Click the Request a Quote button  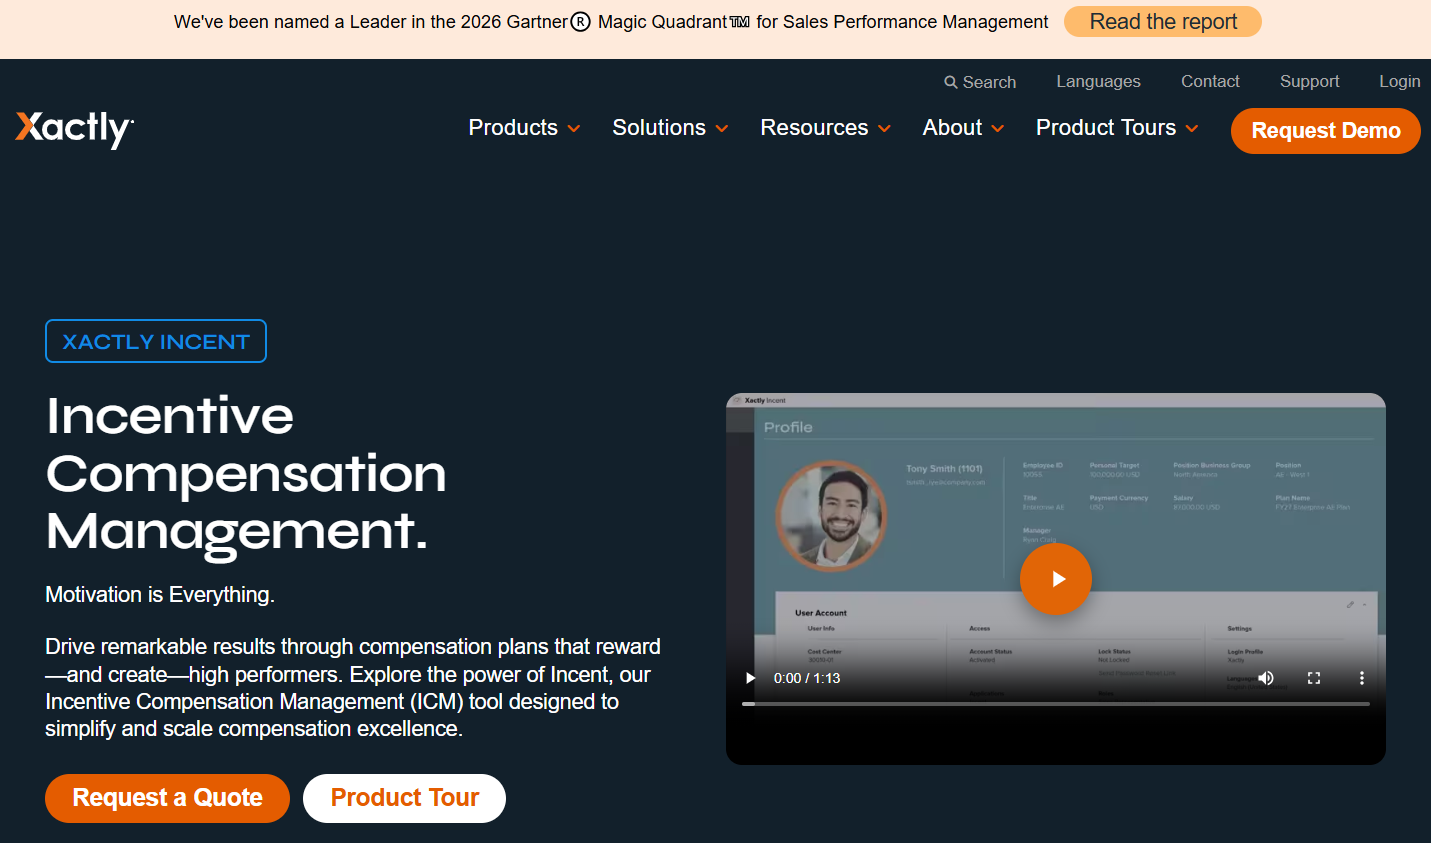point(167,798)
